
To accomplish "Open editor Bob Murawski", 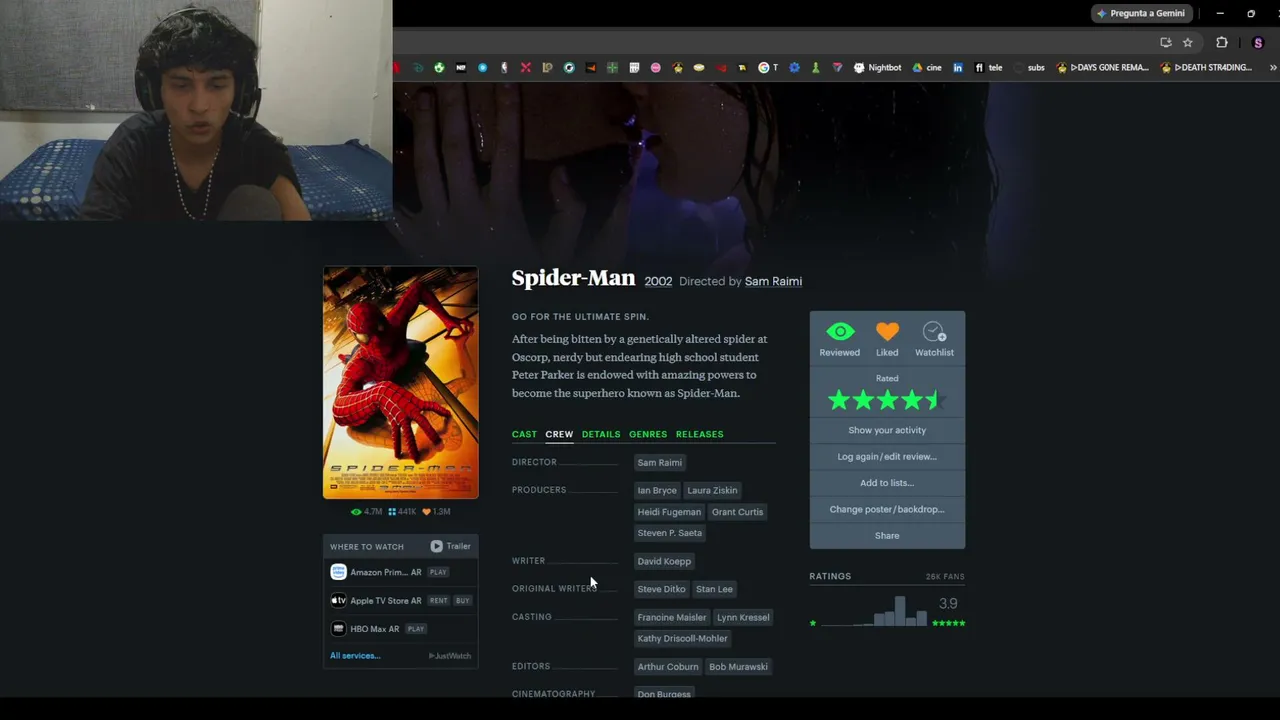I will pos(738,667).
